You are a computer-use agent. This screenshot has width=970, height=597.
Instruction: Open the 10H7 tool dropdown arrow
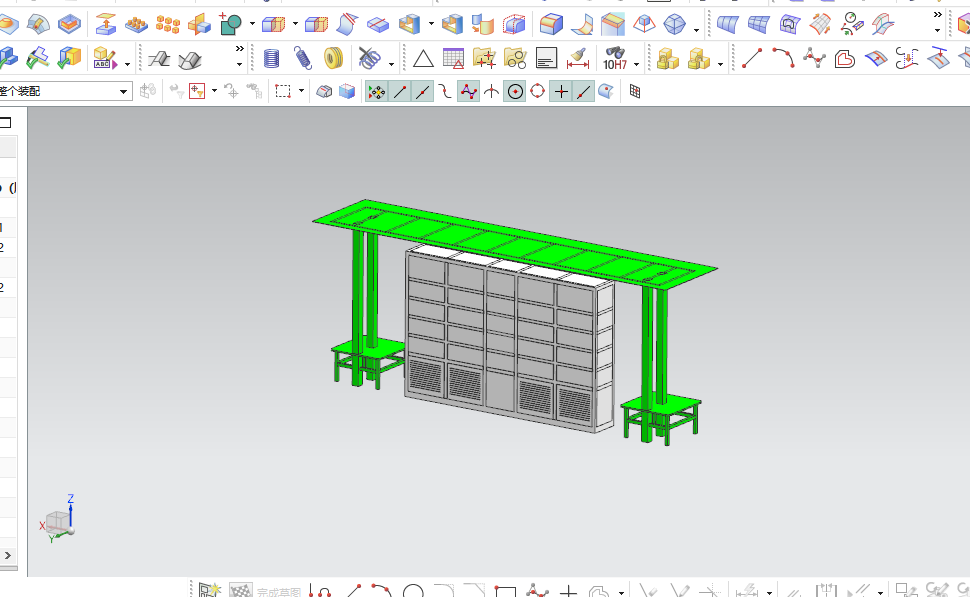(x=637, y=64)
